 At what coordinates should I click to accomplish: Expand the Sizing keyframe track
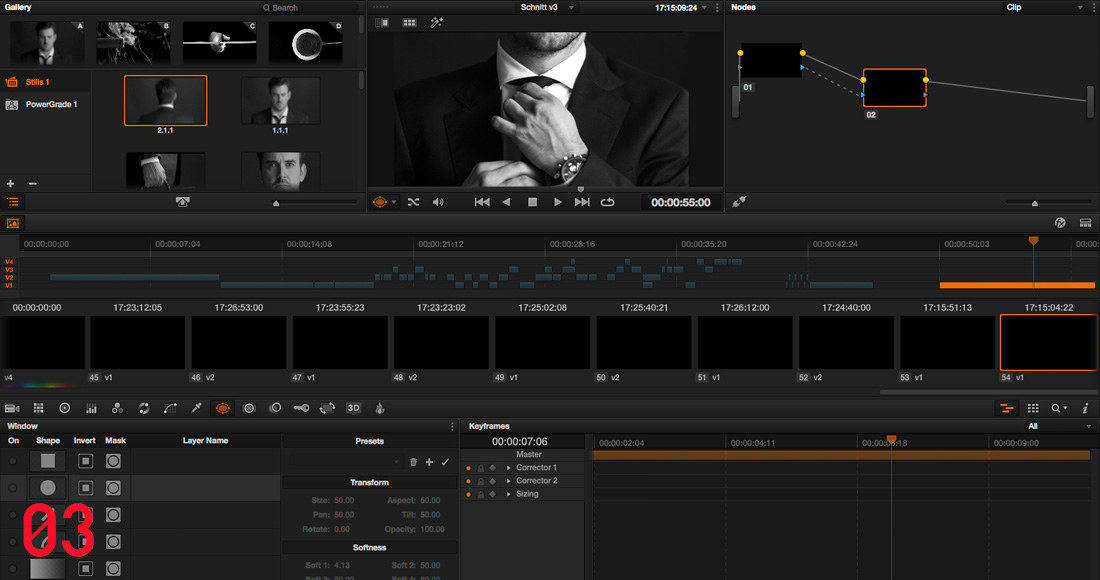click(509, 494)
